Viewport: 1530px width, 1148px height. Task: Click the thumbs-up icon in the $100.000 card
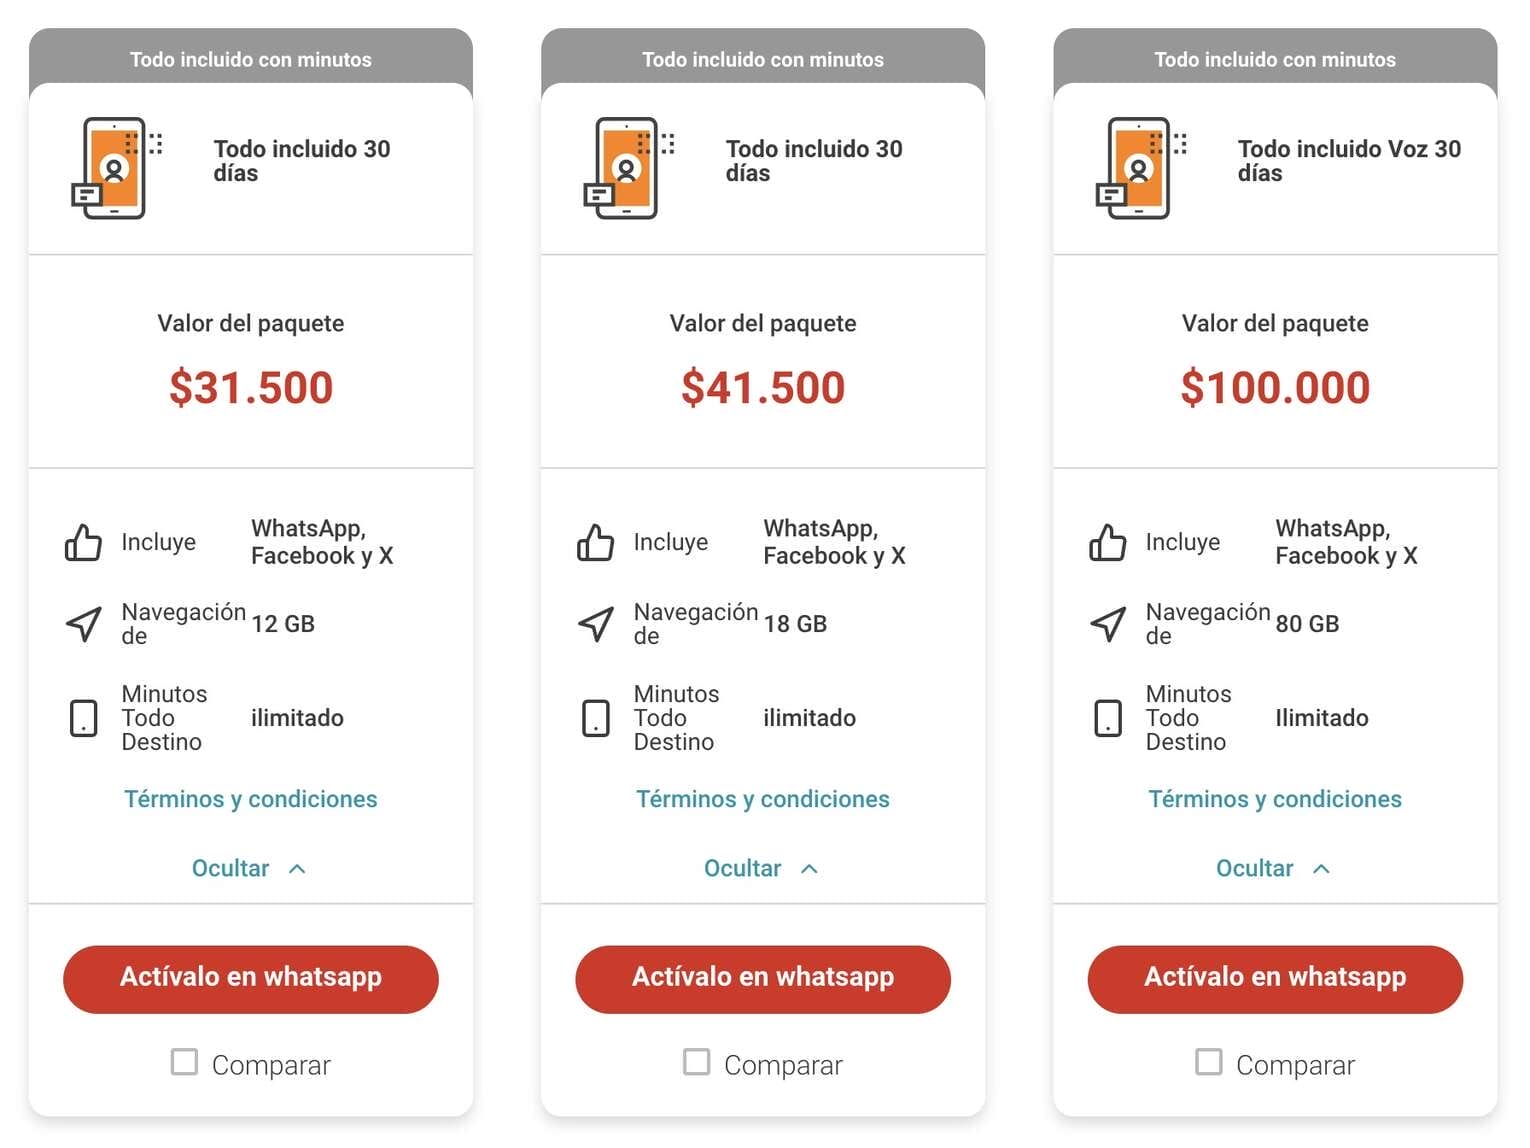point(1108,543)
